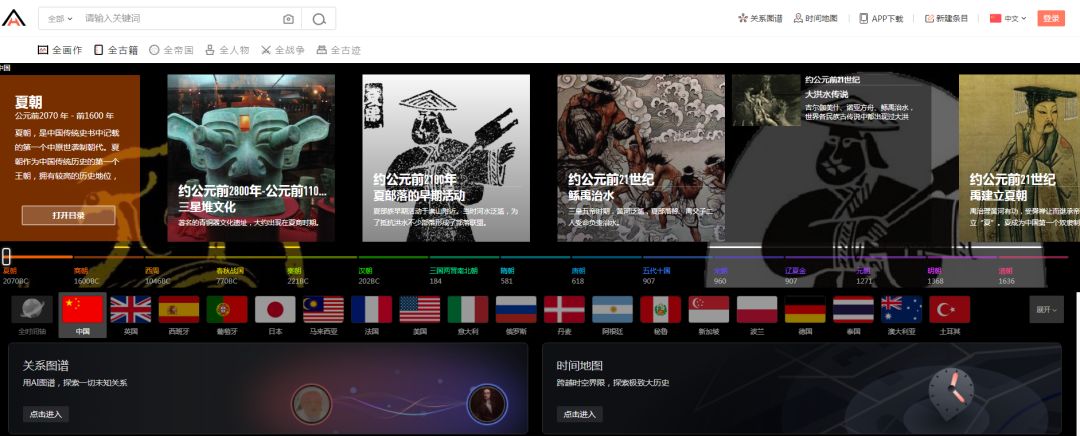This screenshot has height=436, width=1080.
Task: Select the 阿根廷 flag icon
Action: click(x=613, y=310)
